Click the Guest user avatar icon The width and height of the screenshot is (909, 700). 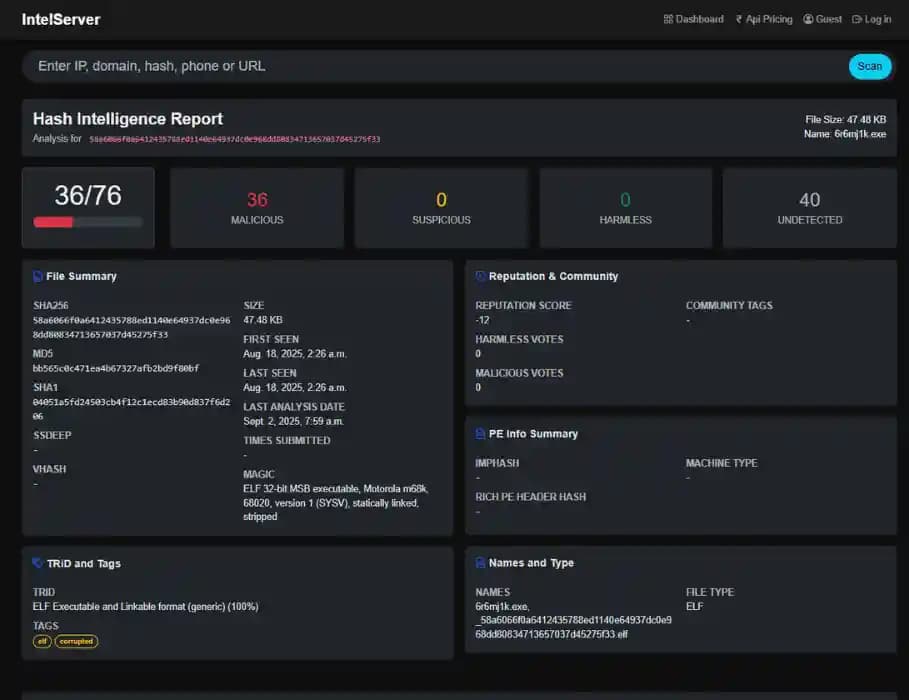tap(806, 19)
